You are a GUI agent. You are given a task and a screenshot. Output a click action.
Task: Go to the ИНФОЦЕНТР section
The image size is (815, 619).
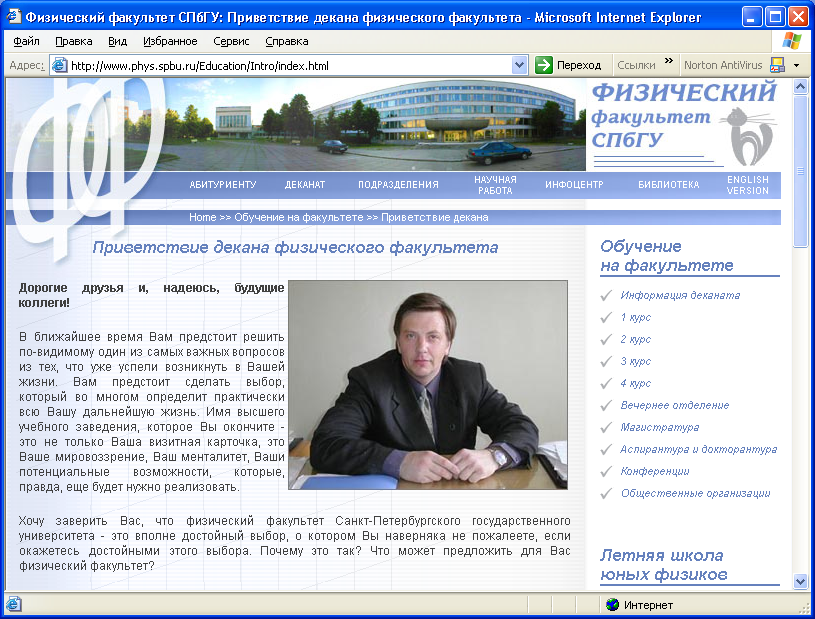pos(574,185)
